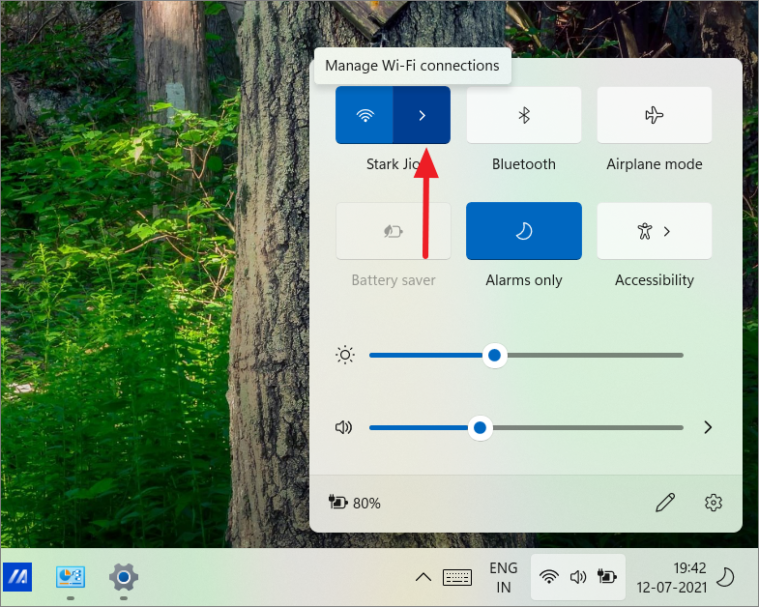The image size is (759, 607).
Task: Show hidden icons in taskbar tray
Action: click(423, 577)
